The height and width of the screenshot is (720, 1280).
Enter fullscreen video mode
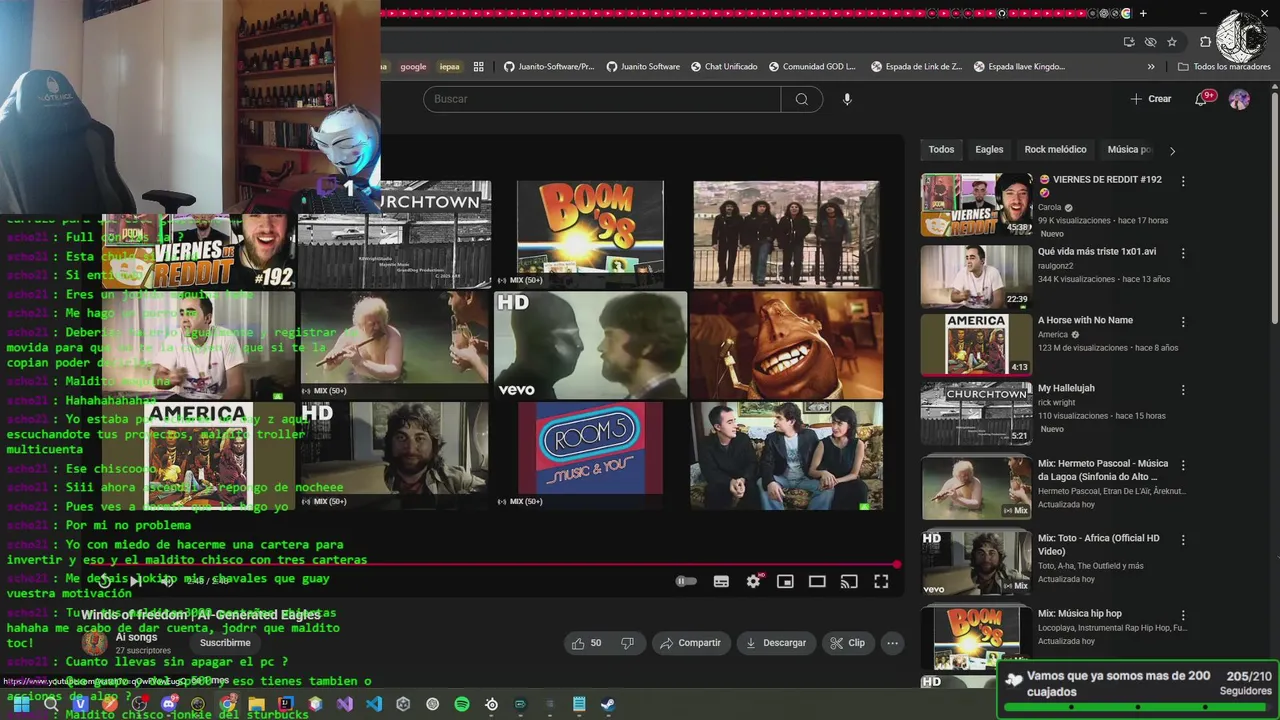(x=881, y=581)
